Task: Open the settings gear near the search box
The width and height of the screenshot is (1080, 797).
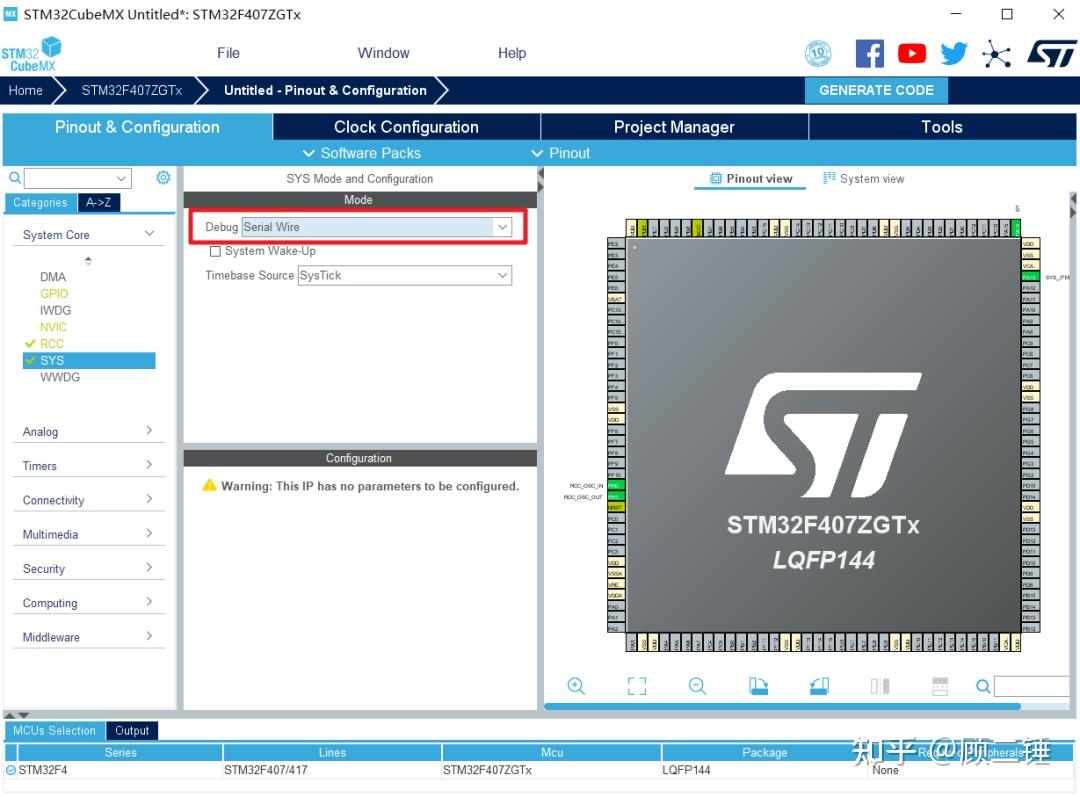Action: tap(163, 177)
